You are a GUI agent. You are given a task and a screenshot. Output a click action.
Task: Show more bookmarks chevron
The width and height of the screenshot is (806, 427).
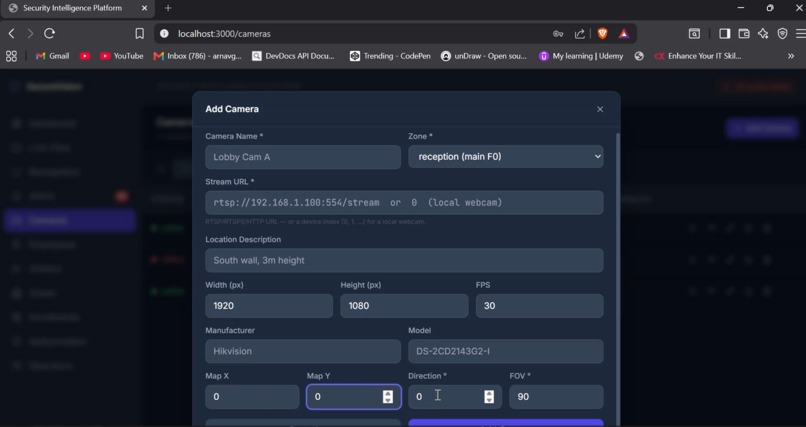click(x=791, y=56)
